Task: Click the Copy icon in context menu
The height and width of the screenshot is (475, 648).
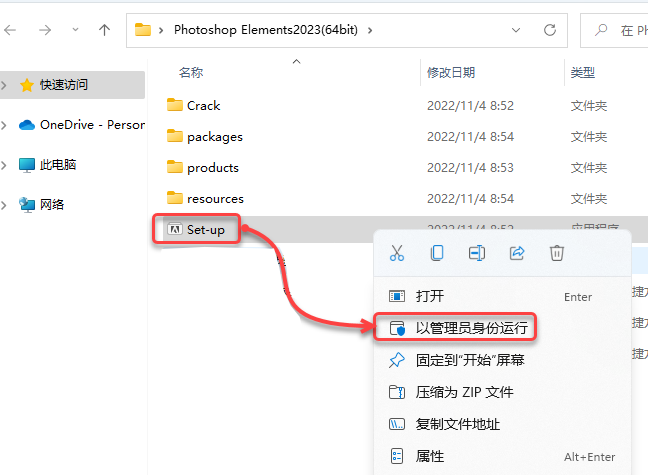Action: (x=437, y=253)
